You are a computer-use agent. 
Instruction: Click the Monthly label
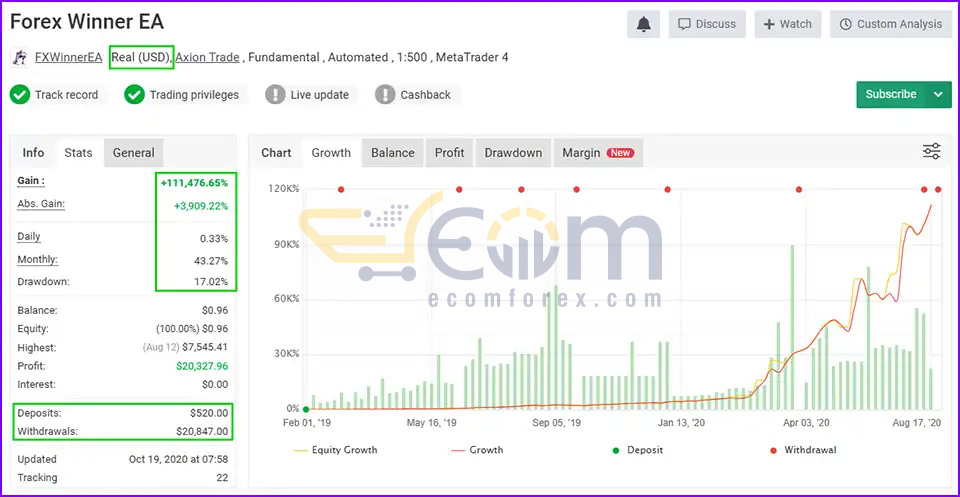point(37,260)
